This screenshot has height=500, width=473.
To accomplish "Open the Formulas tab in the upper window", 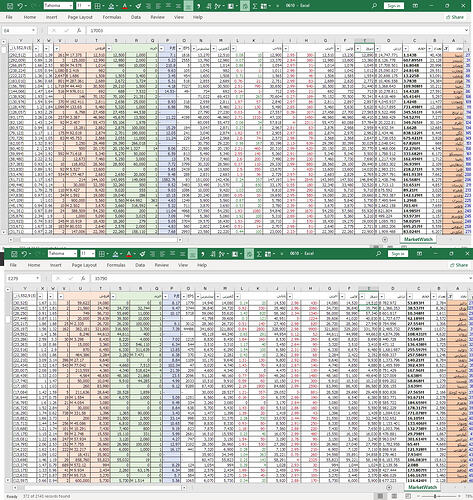I will click(x=112, y=17).
